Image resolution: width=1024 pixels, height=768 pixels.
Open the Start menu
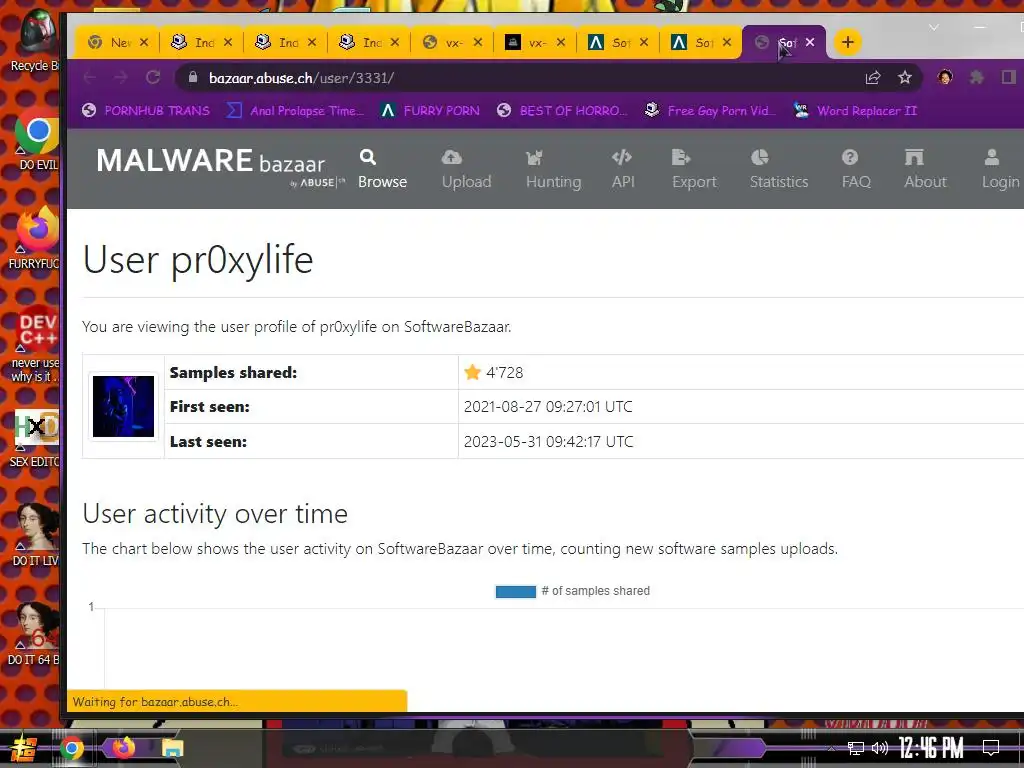coord(22,748)
